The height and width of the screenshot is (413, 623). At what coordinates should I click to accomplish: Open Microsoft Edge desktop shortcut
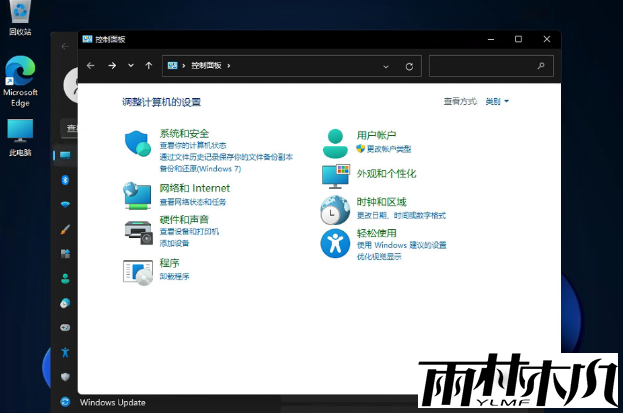20,78
